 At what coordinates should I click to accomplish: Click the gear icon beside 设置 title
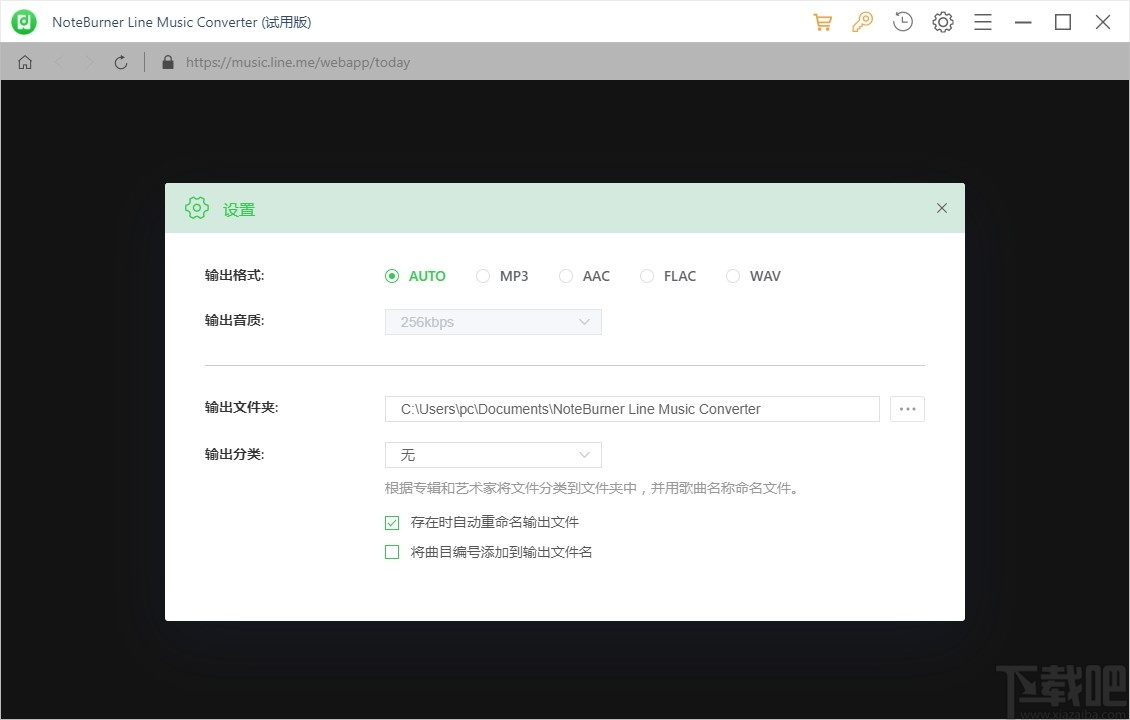click(x=197, y=208)
